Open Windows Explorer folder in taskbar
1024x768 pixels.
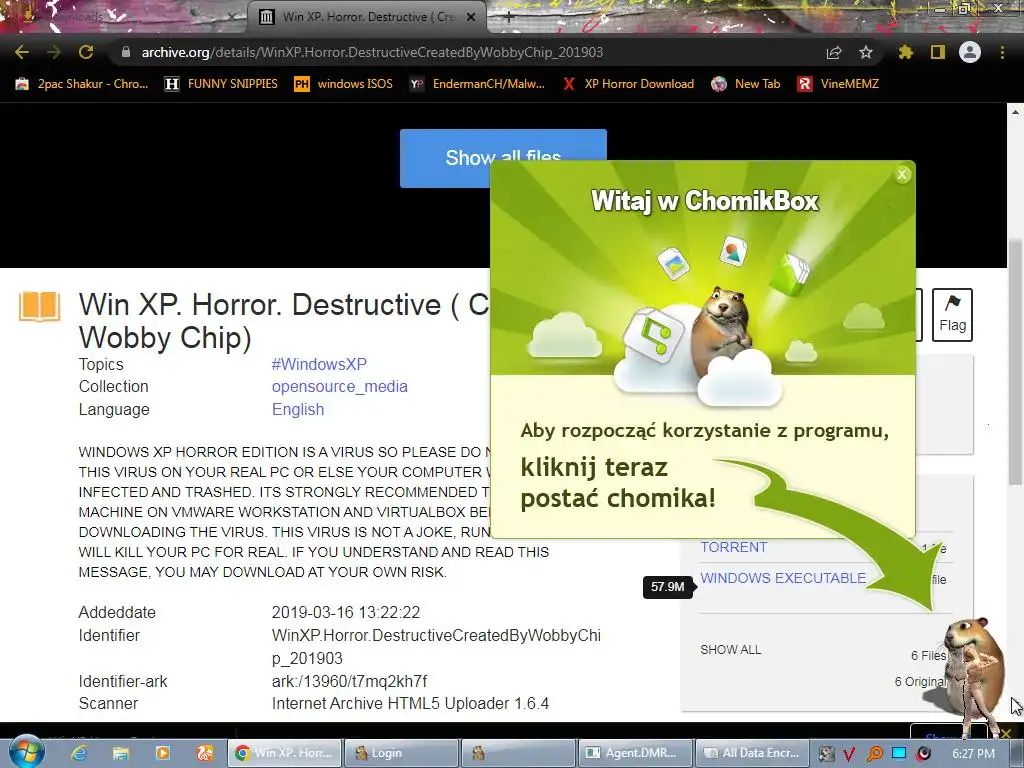(121, 753)
